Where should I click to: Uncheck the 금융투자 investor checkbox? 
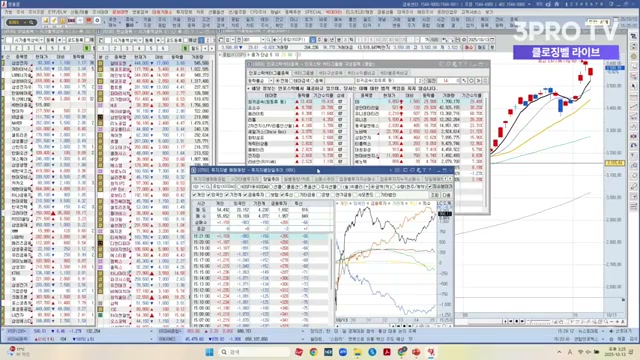pos(245,195)
